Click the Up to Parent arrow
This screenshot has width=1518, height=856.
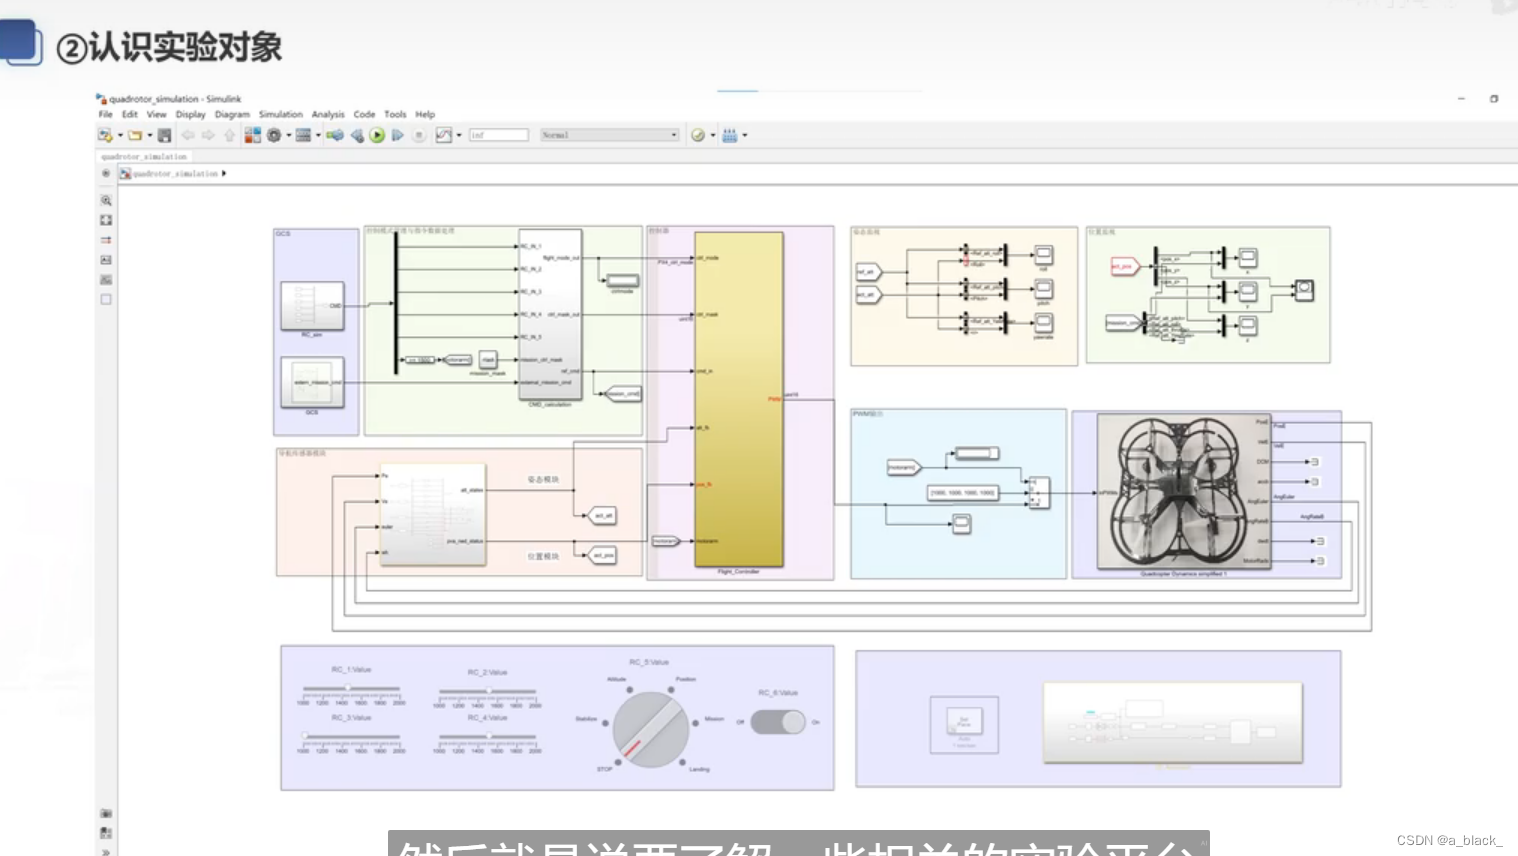pos(229,135)
